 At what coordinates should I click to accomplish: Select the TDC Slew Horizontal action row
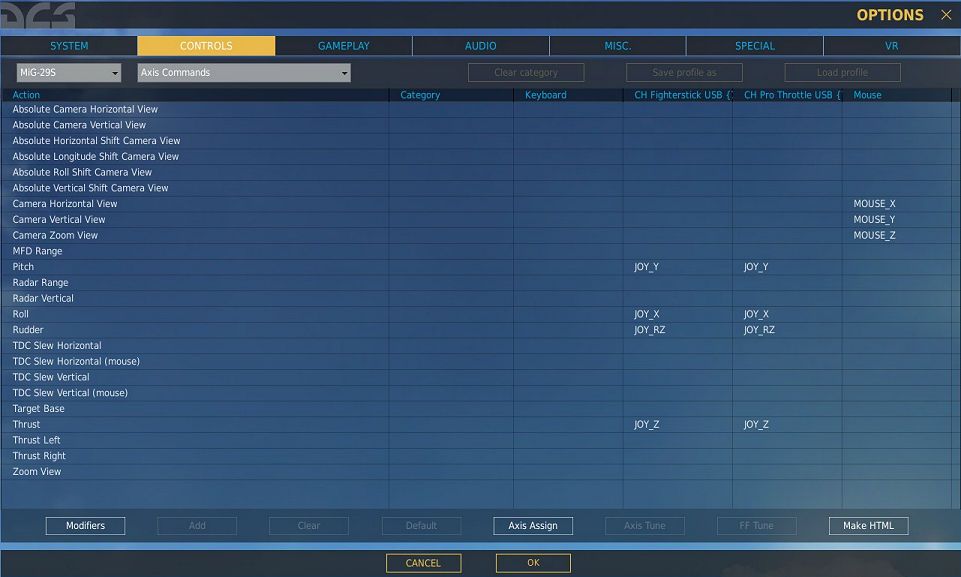57,346
